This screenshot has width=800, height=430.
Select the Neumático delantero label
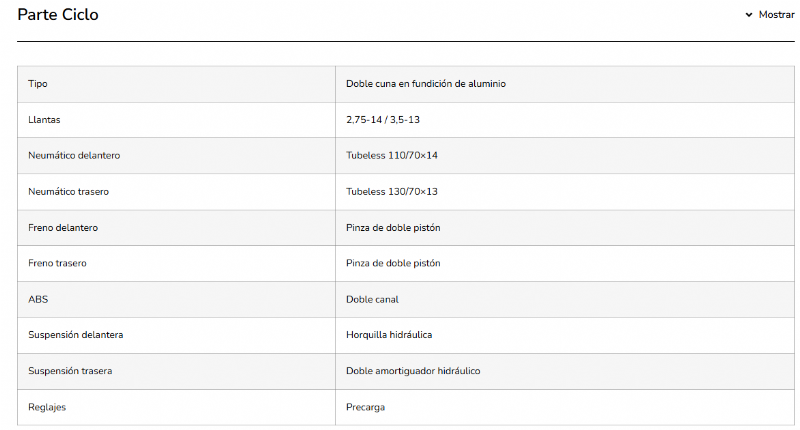click(75, 156)
